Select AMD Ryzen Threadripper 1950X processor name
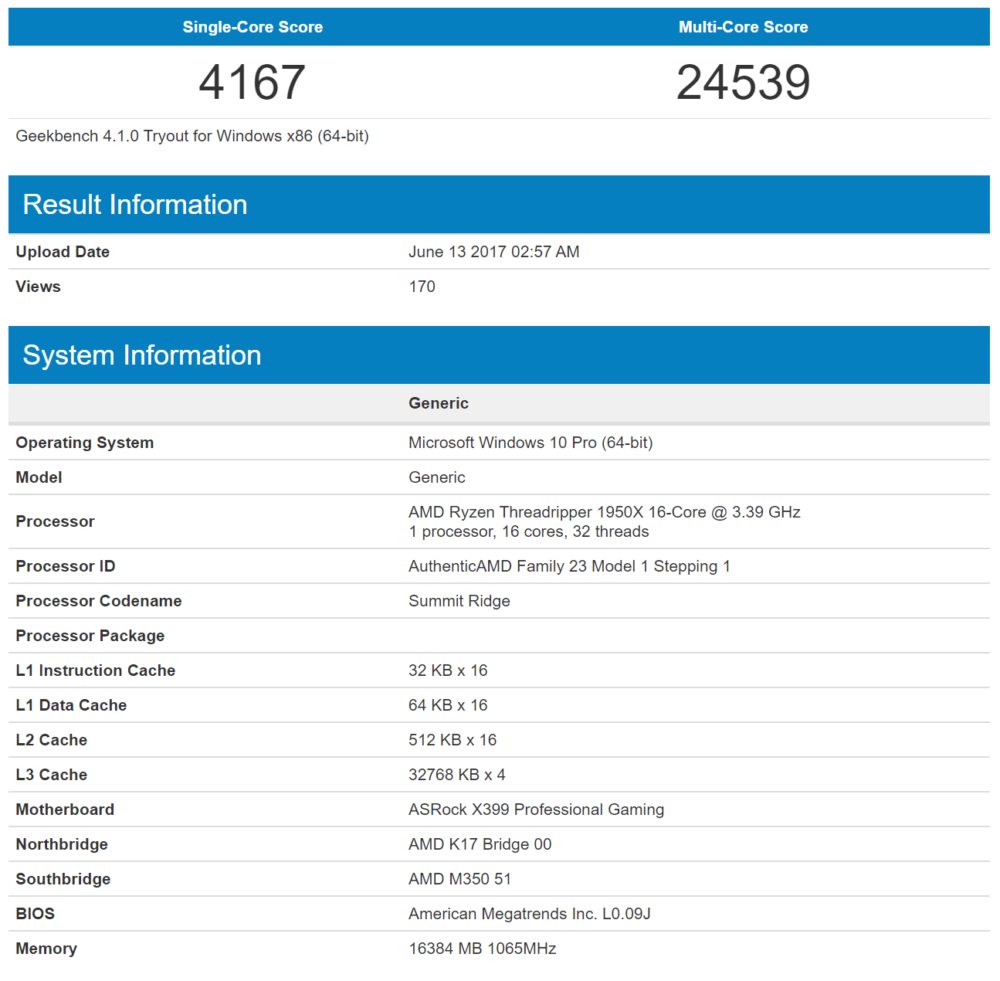 [604, 512]
